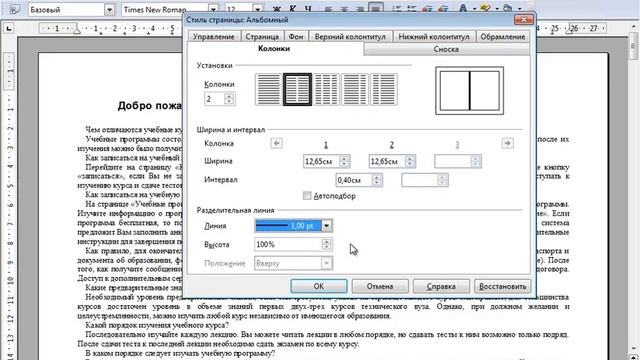The width and height of the screenshot is (640, 360).
Task: Select the Колонки tab
Action: (274, 49)
